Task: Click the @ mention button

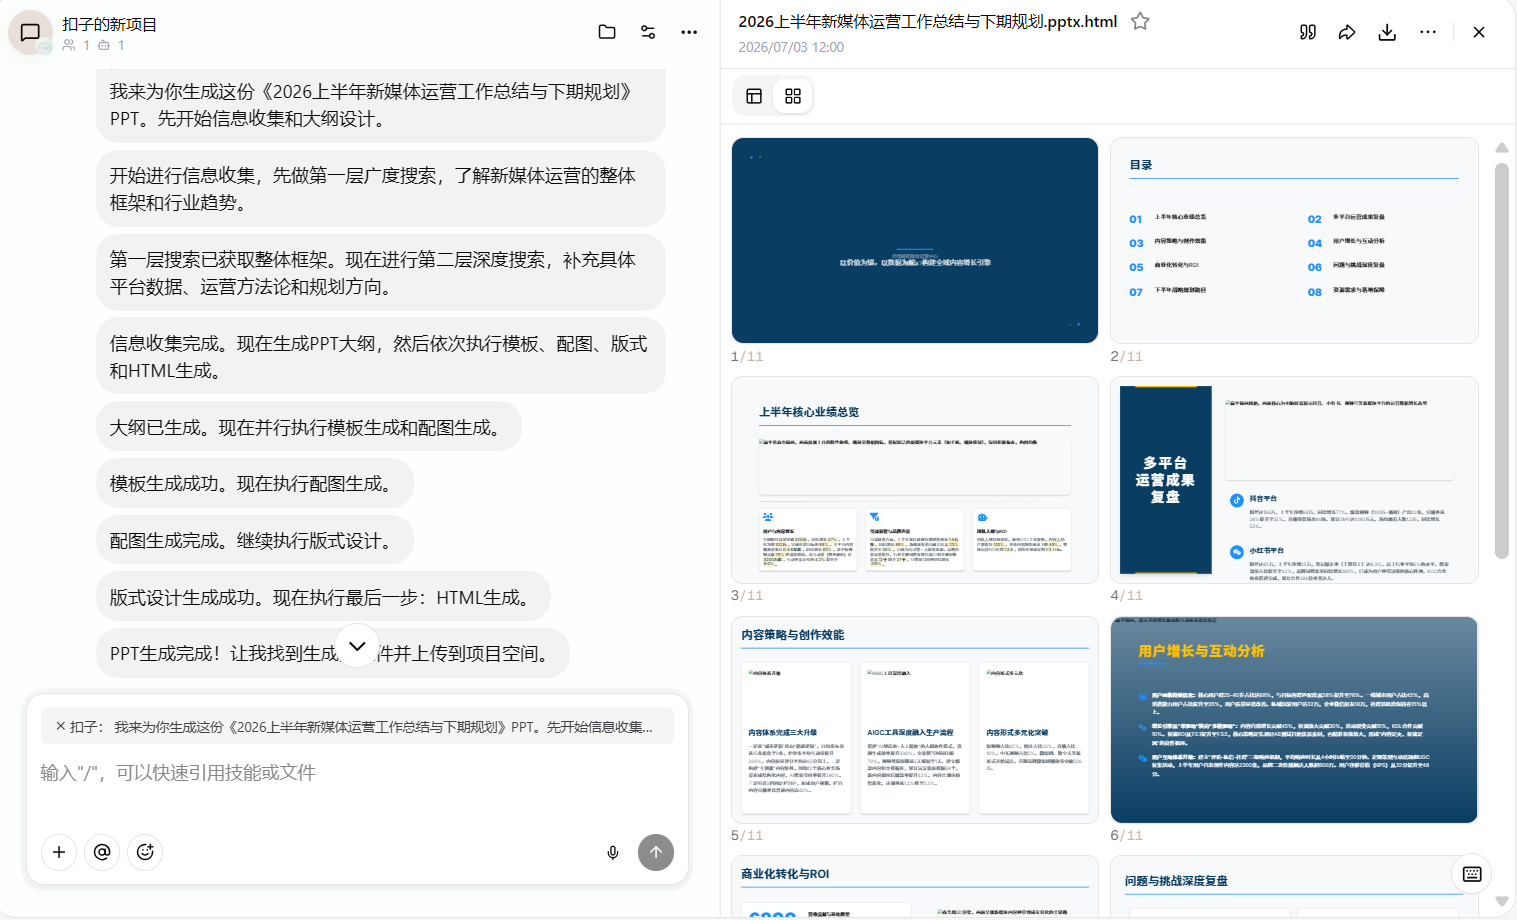Action: click(102, 852)
